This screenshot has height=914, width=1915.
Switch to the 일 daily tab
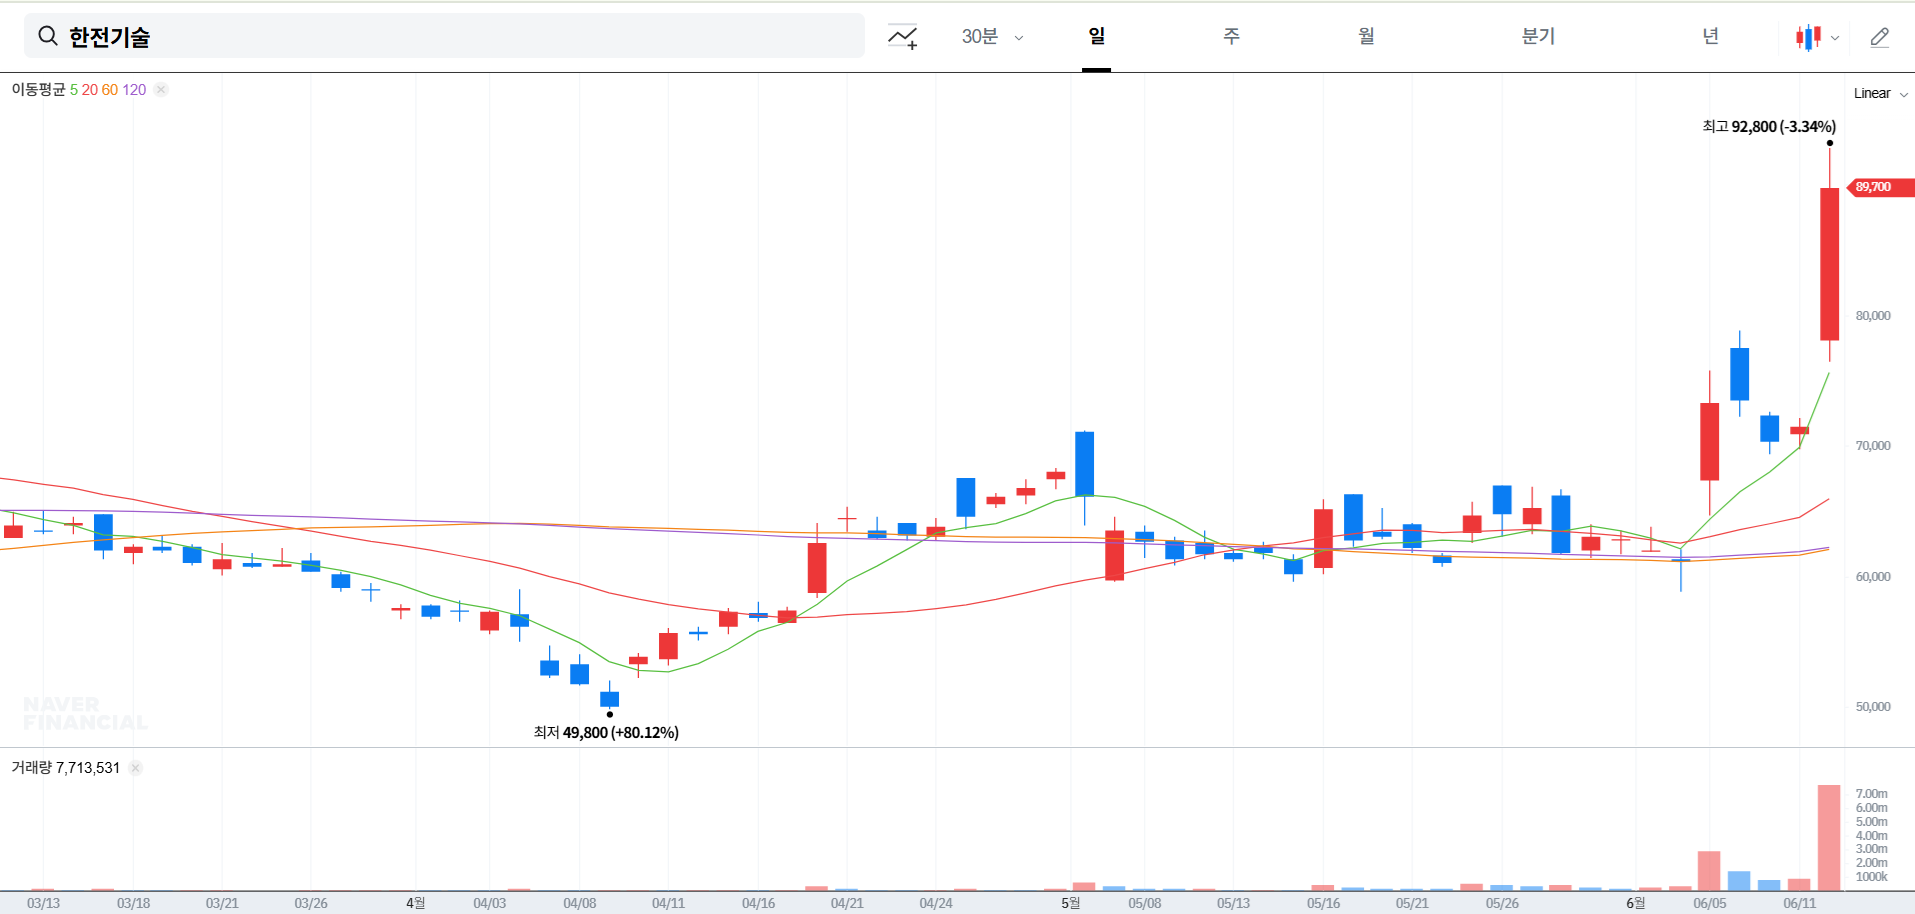click(1096, 36)
